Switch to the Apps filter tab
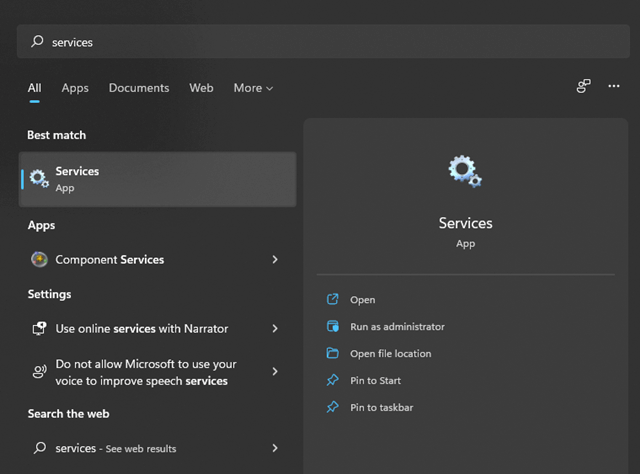The image size is (640, 474). (75, 88)
